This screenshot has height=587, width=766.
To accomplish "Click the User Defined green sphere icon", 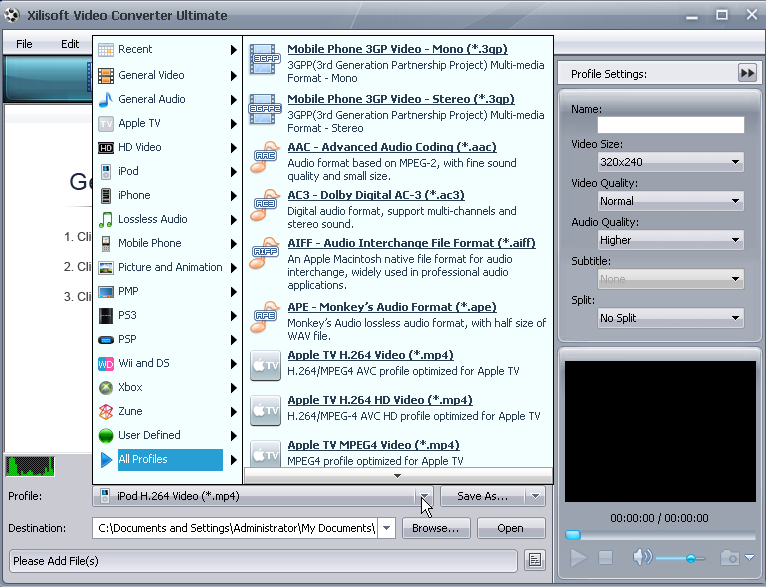I will click(106, 435).
